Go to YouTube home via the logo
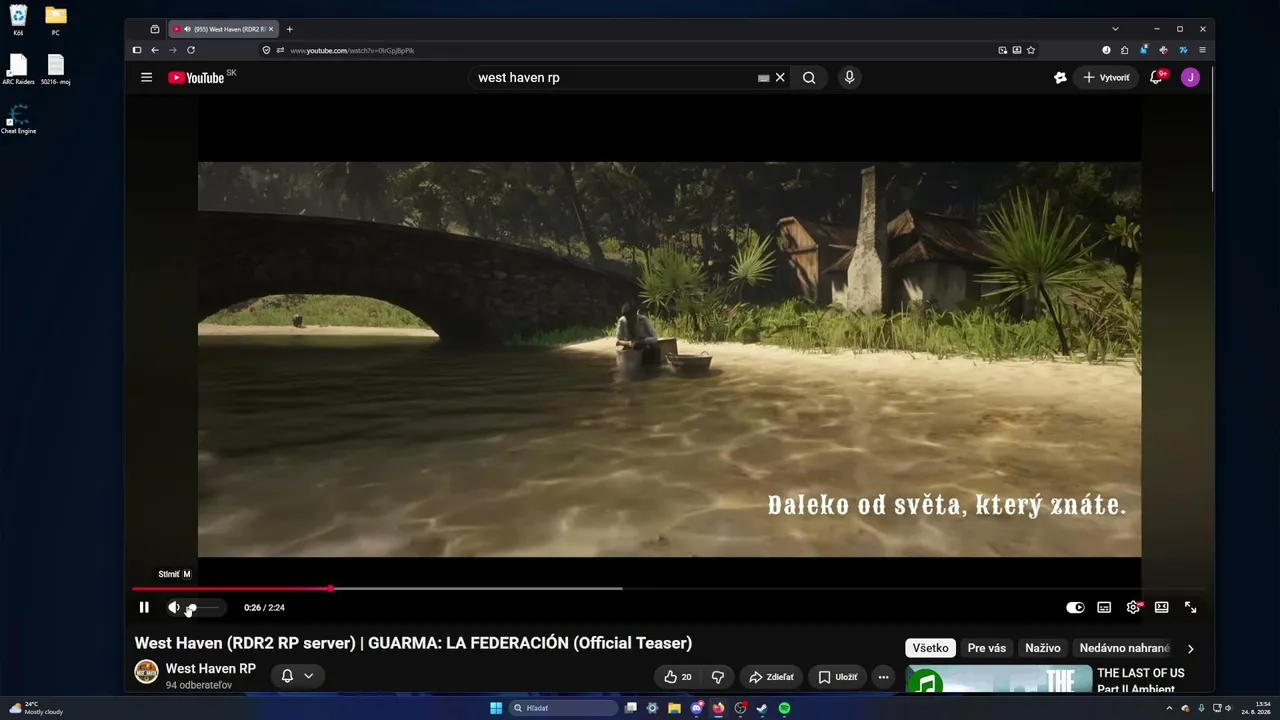This screenshot has width=1280, height=720. click(196, 77)
